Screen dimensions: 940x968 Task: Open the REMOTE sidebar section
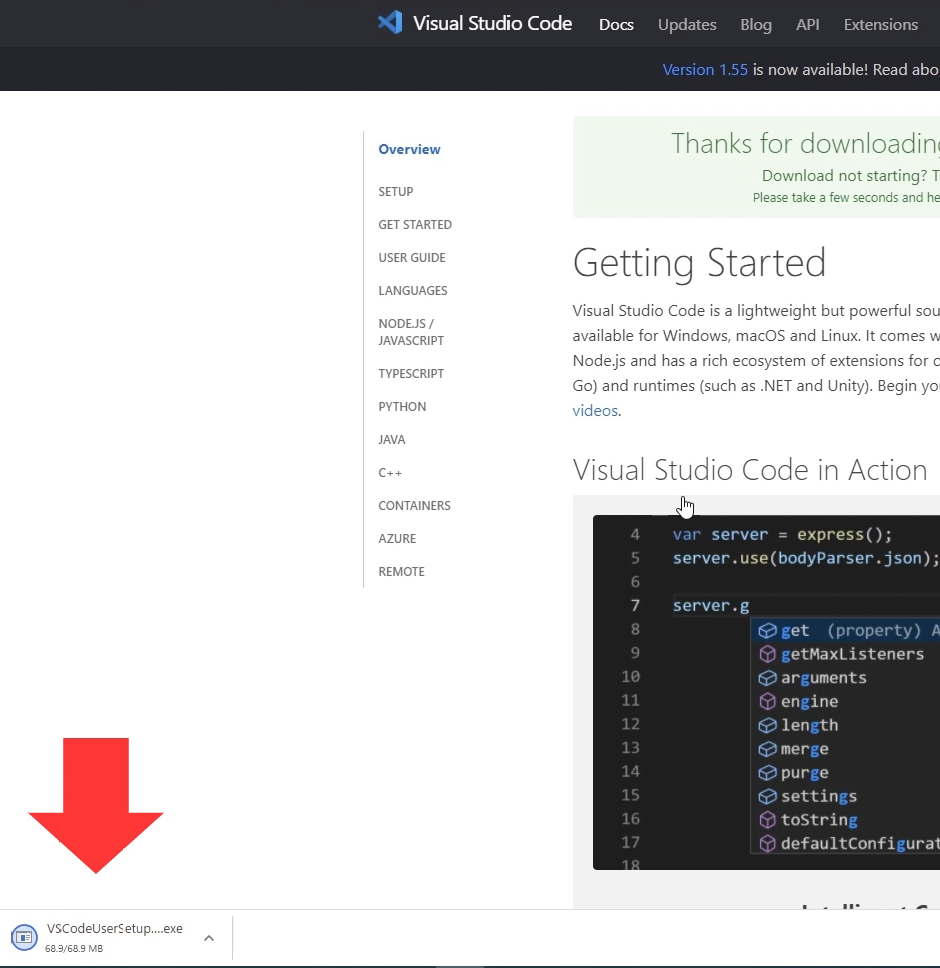402,572
